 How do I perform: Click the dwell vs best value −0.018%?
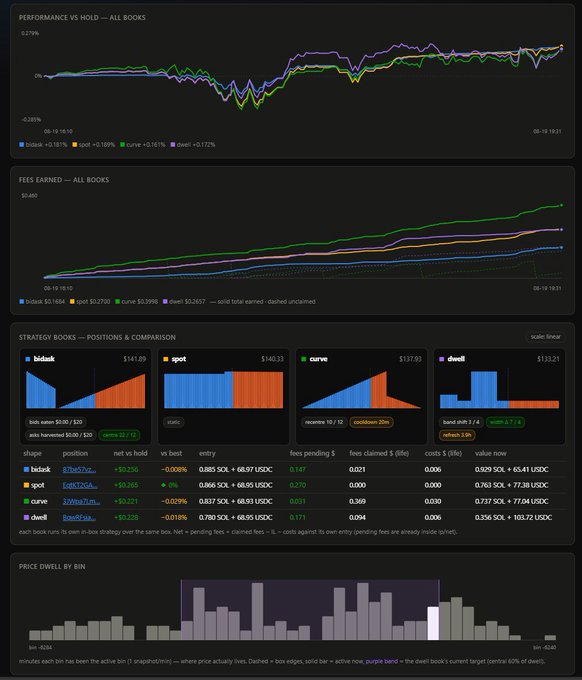point(174,517)
